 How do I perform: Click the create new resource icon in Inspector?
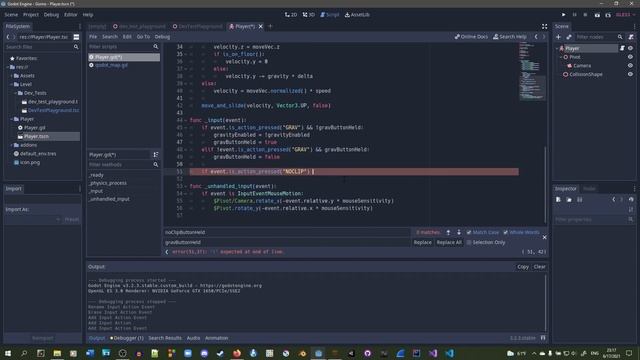[558, 200]
